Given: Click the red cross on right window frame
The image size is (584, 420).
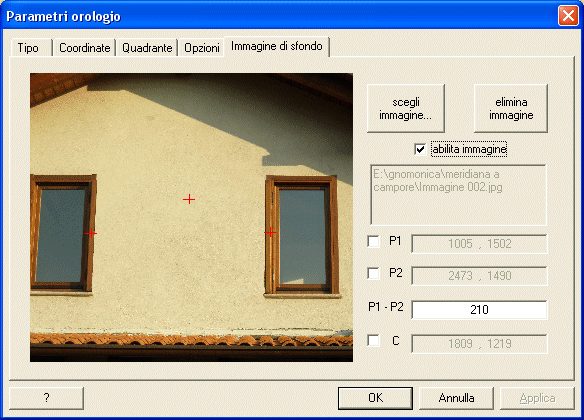Looking at the screenshot, I should 270,233.
